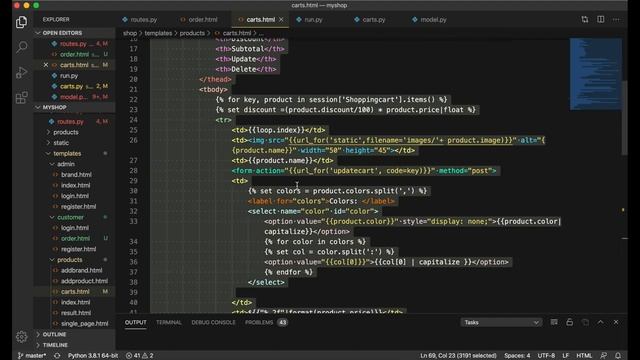The height and width of the screenshot is (360, 640).
Task: Change the LF end of line setting
Action: (x=565, y=356)
